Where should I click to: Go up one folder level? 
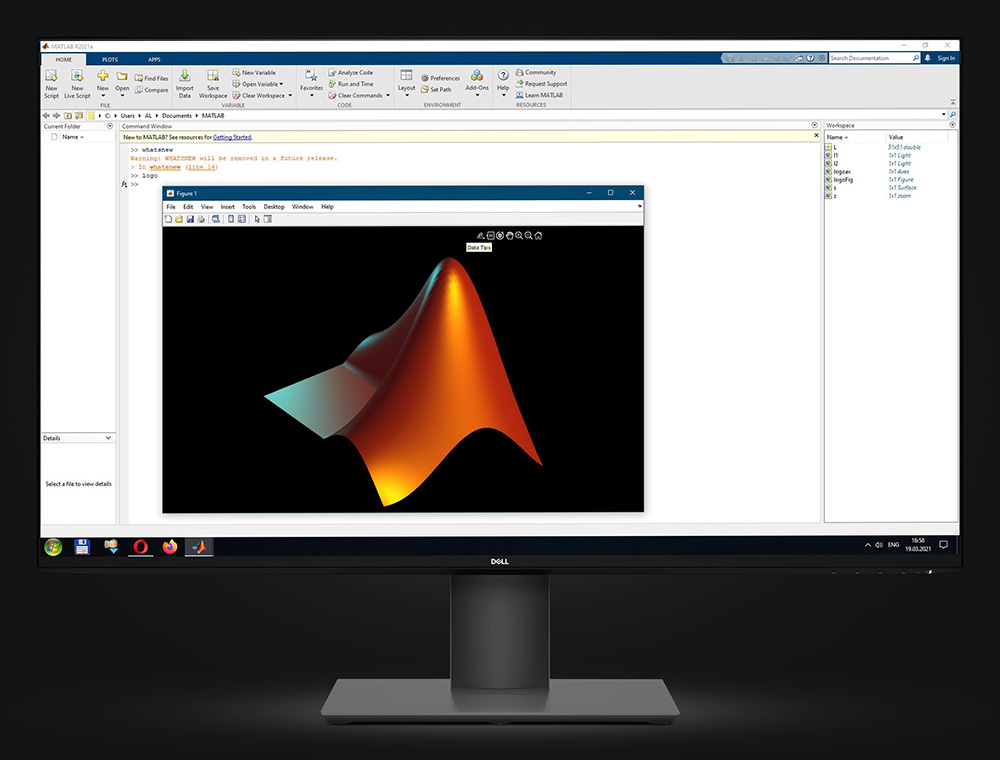tap(68, 115)
